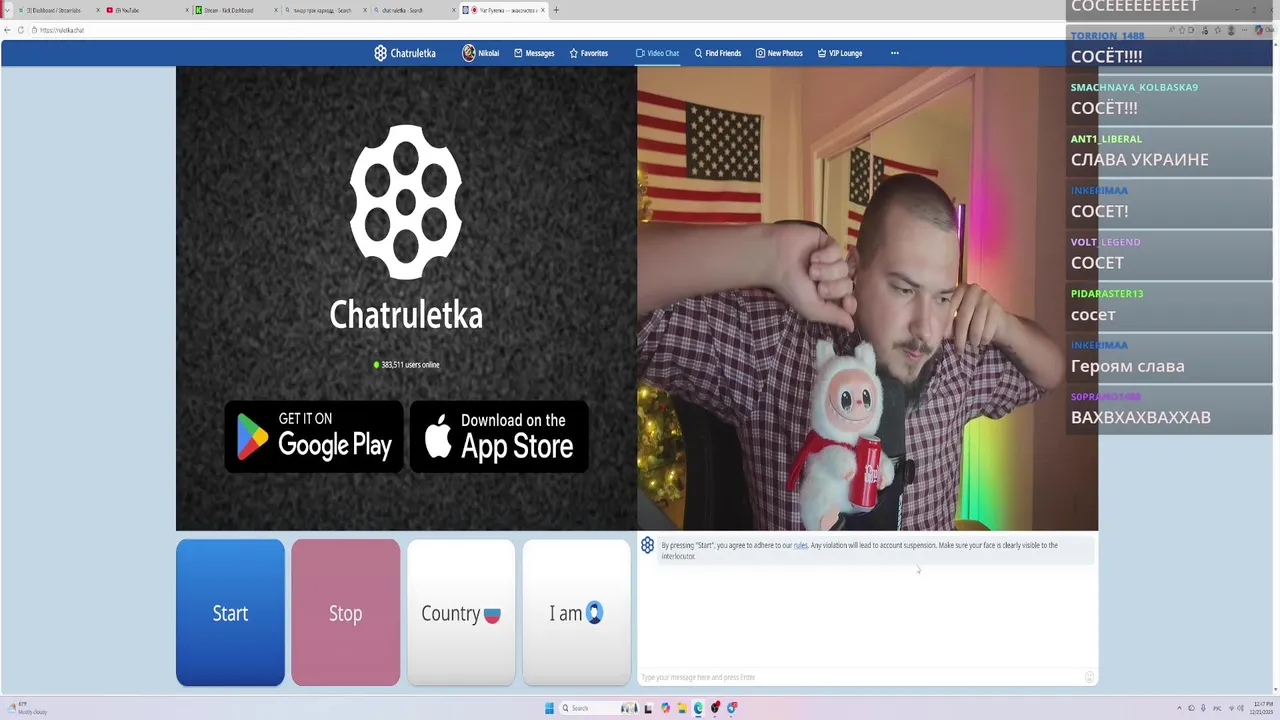
Task: Click the local webcam video preview
Action: pyautogui.click(x=867, y=298)
